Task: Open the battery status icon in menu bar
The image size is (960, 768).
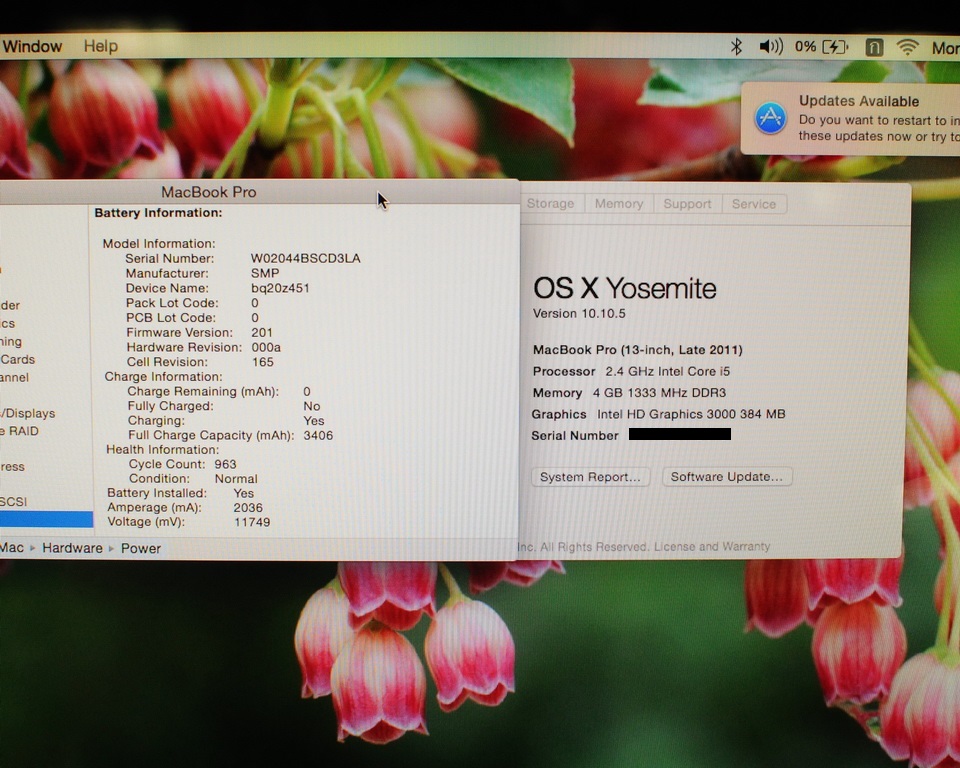Action: coord(835,47)
